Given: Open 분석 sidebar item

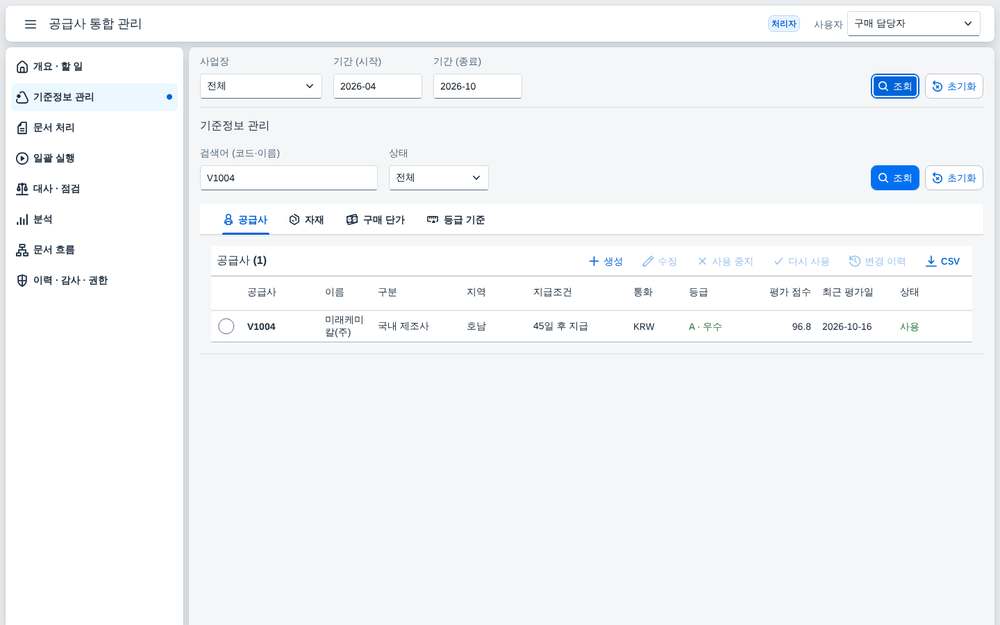Looking at the screenshot, I should (94, 219).
